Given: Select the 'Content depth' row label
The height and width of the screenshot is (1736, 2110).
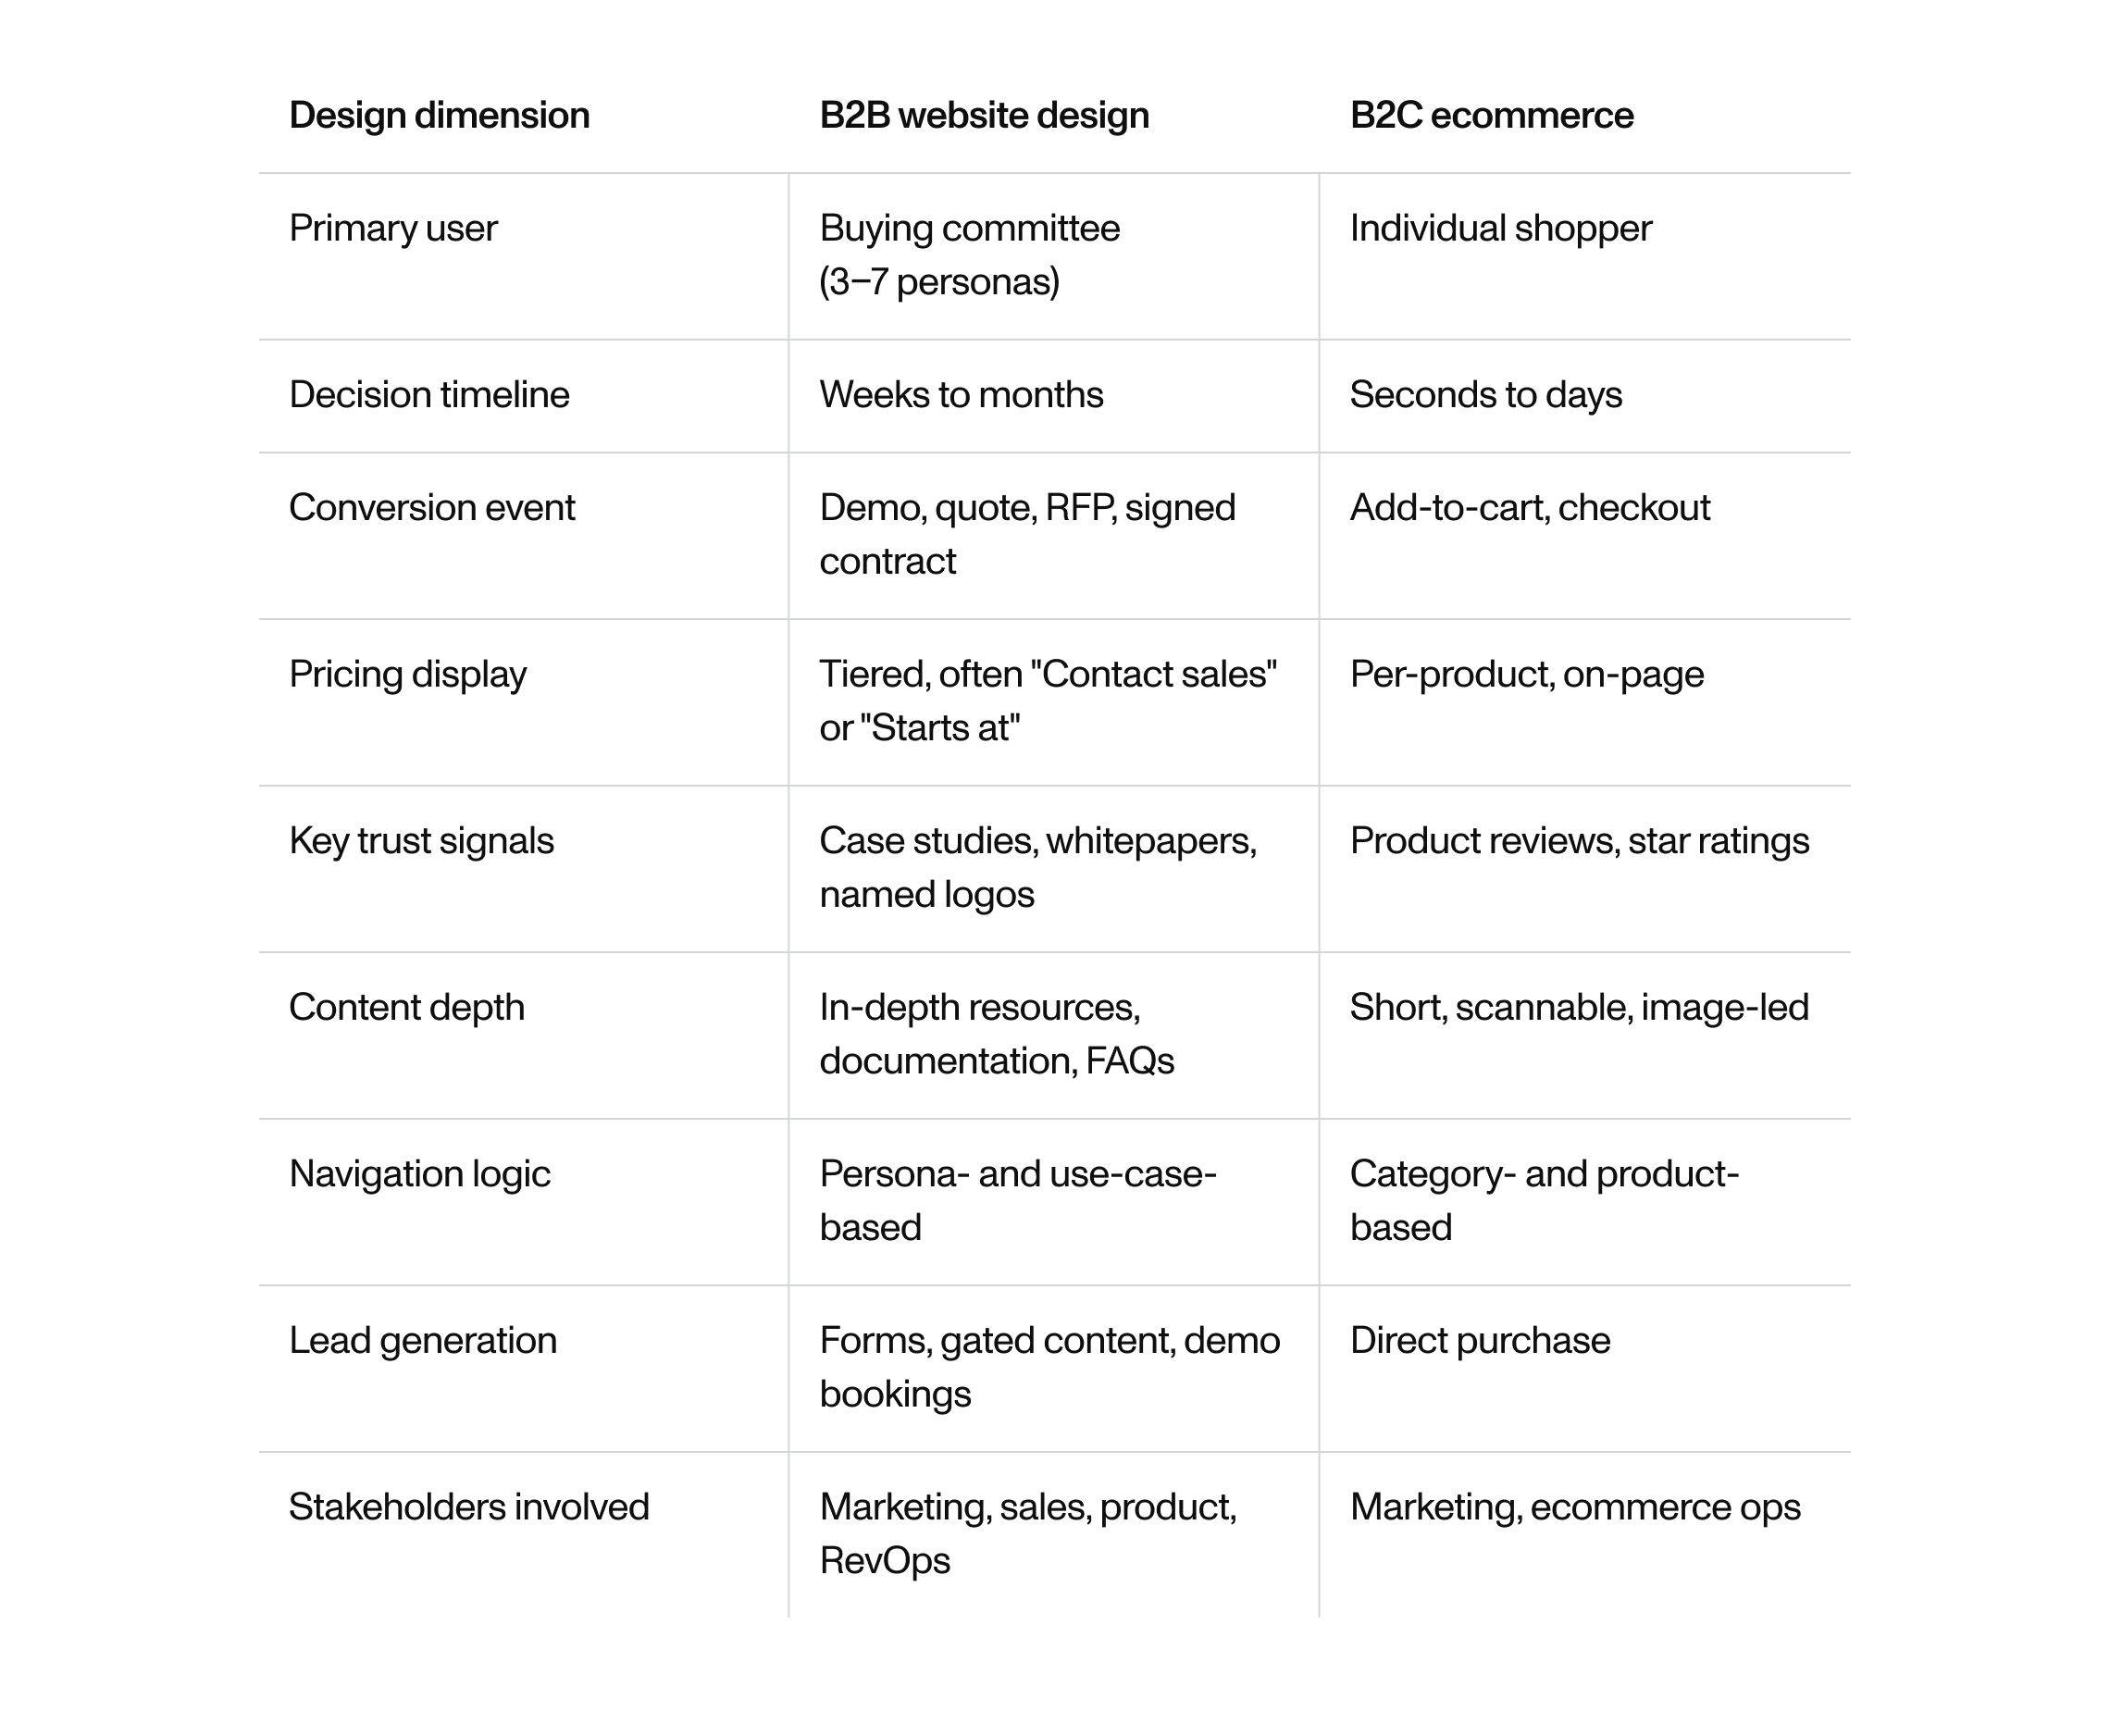Looking at the screenshot, I should coord(406,1008).
